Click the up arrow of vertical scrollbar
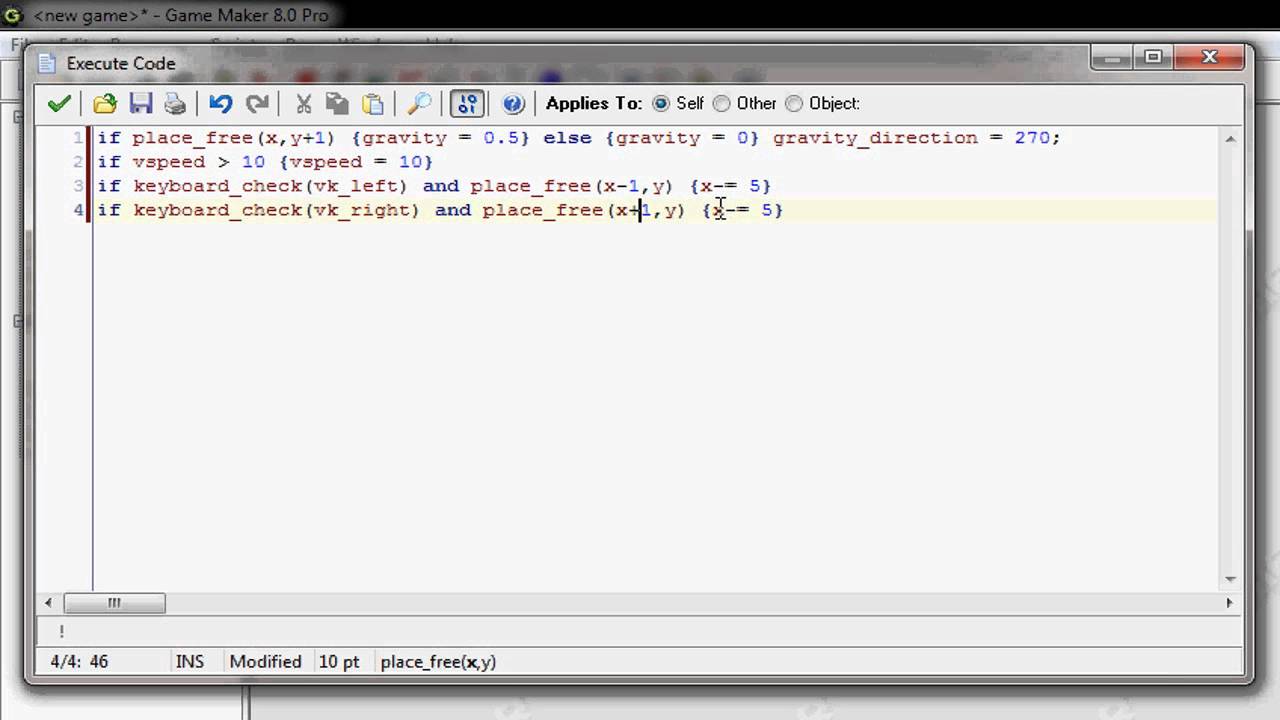This screenshot has width=1280, height=720. point(1230,139)
